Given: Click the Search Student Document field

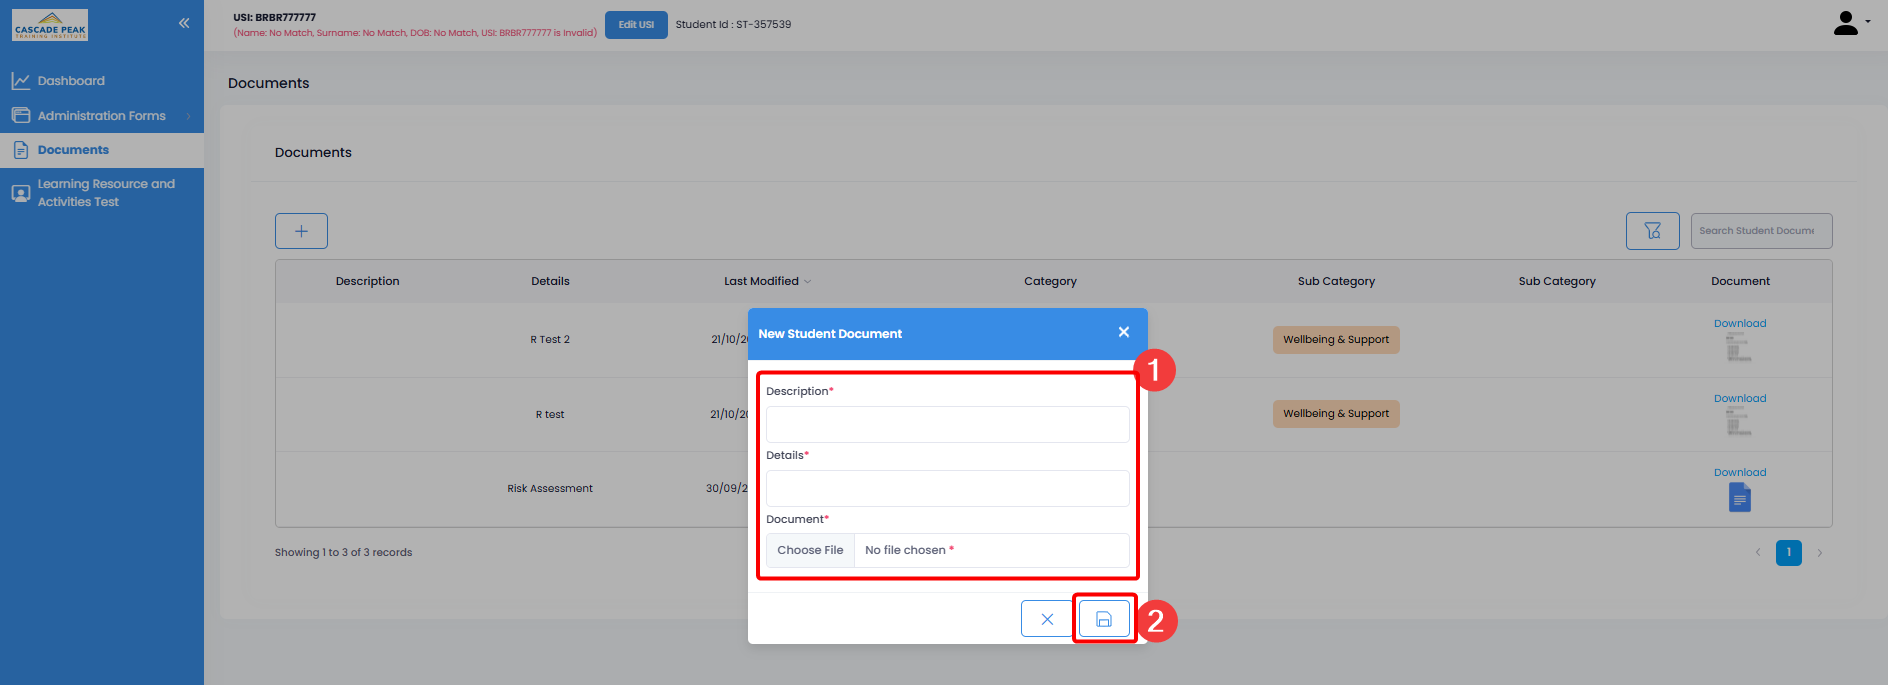Looking at the screenshot, I should (1760, 231).
